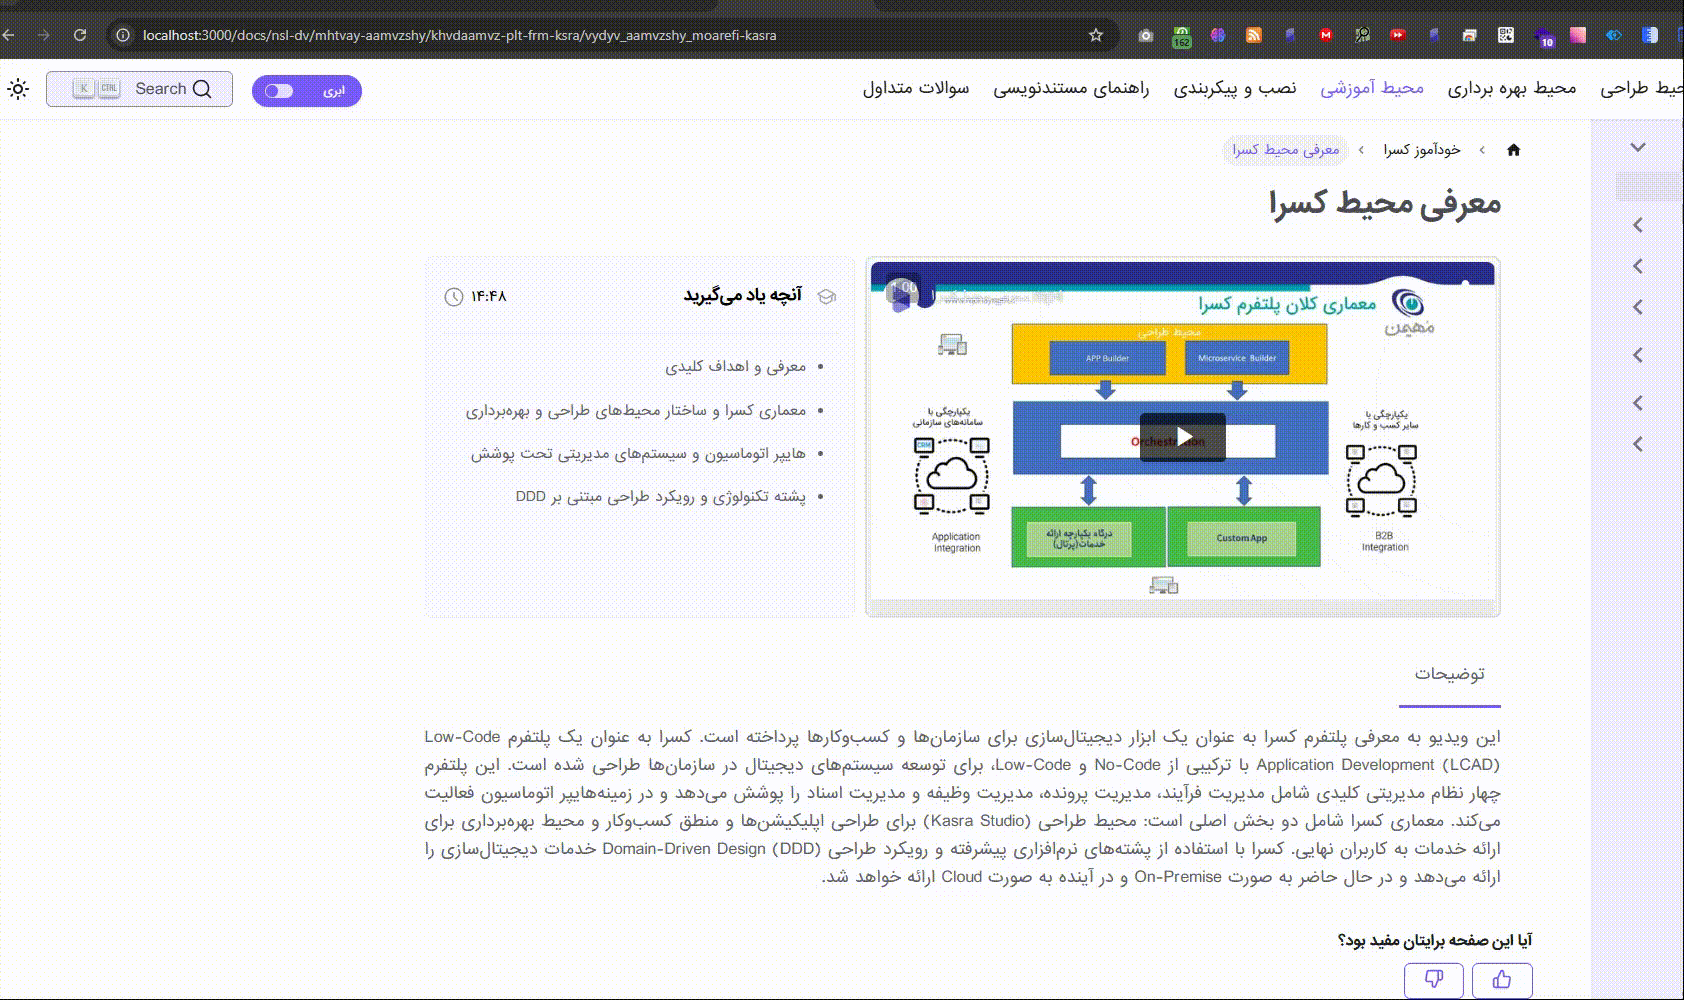Collapse the expanded top sidebar category chevron
1684x1000 pixels.
point(1637,148)
